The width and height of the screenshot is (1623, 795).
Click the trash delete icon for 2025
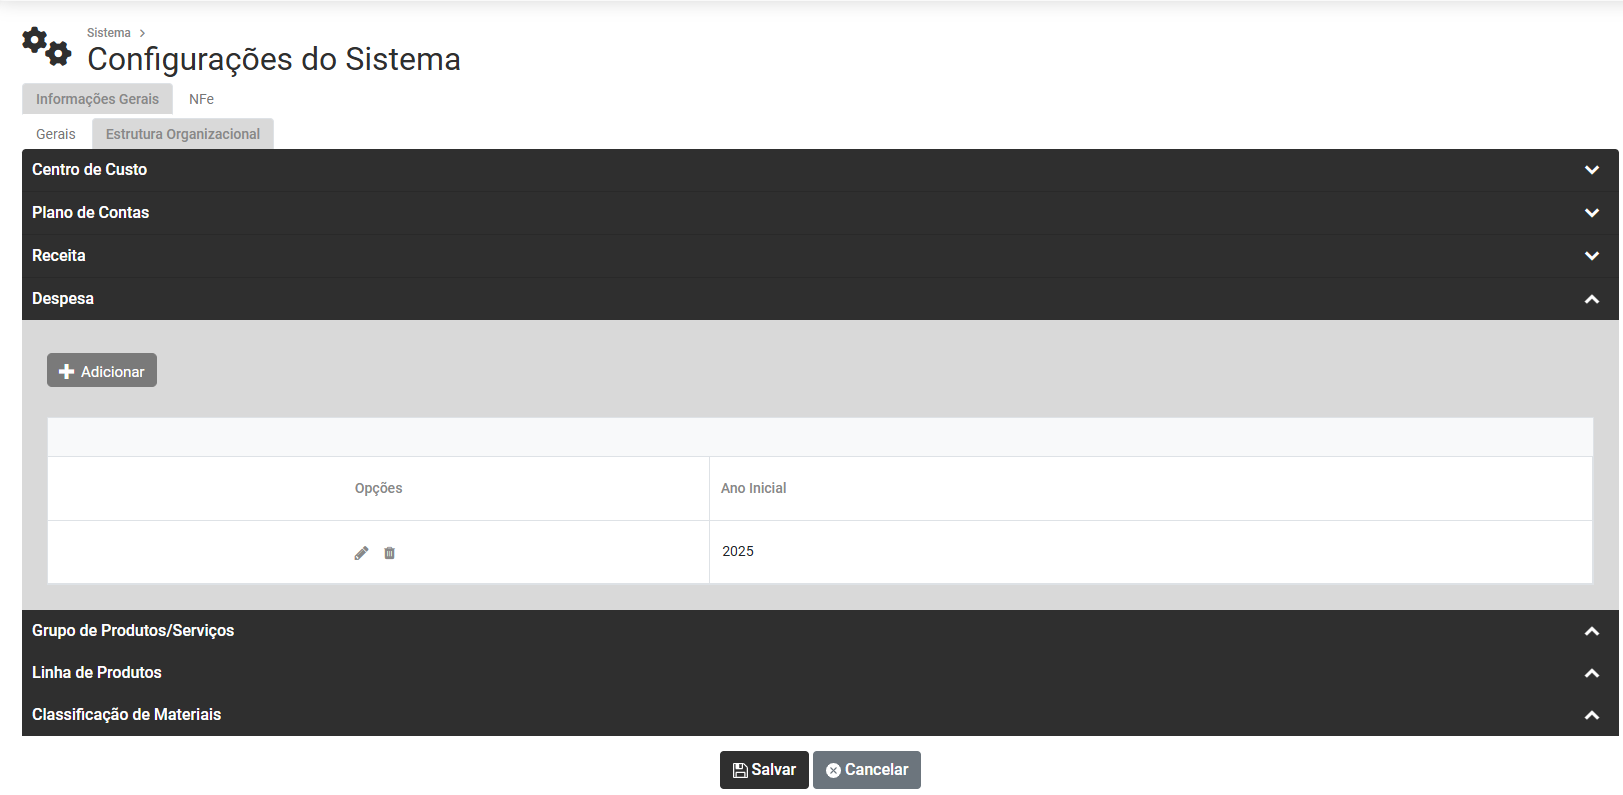click(x=390, y=553)
